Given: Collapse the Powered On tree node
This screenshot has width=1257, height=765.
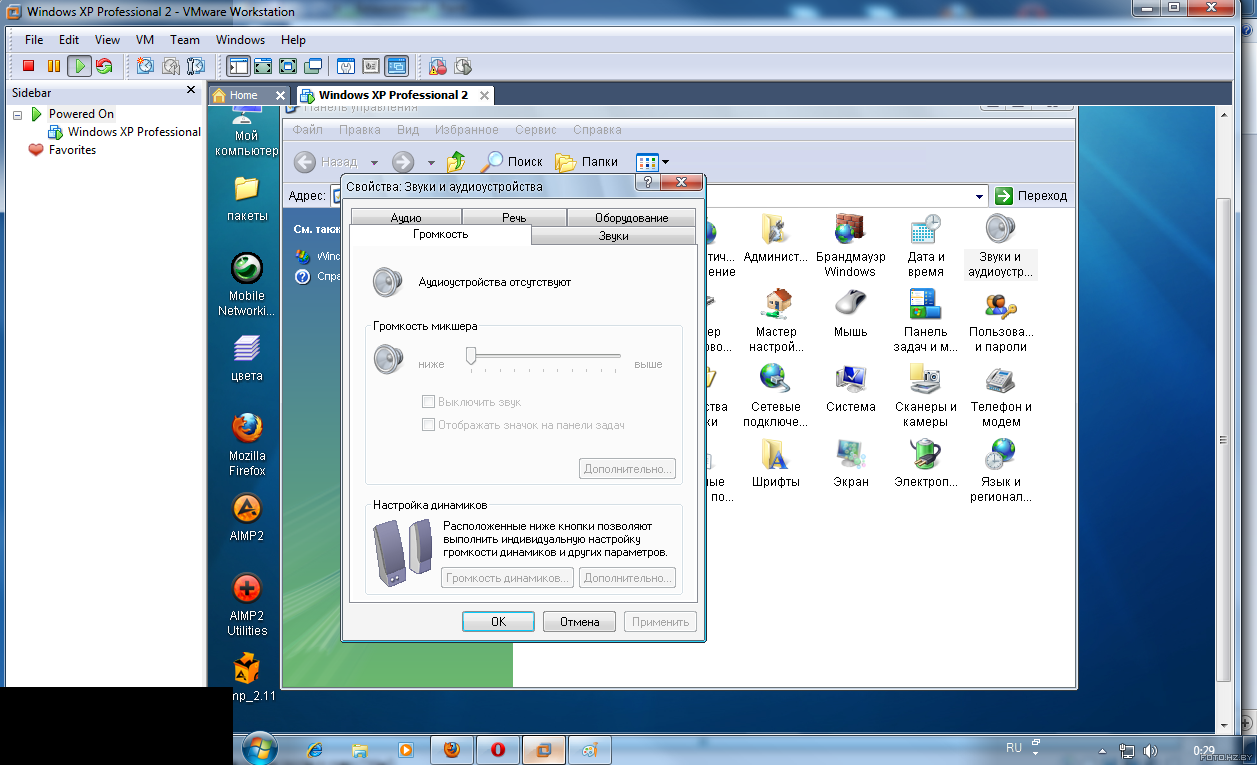Looking at the screenshot, I should click(17, 115).
